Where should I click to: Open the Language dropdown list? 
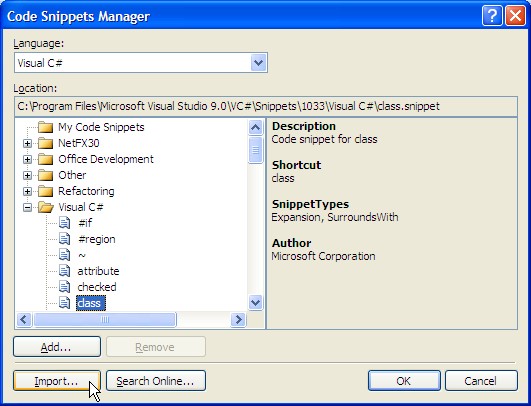tap(258, 63)
